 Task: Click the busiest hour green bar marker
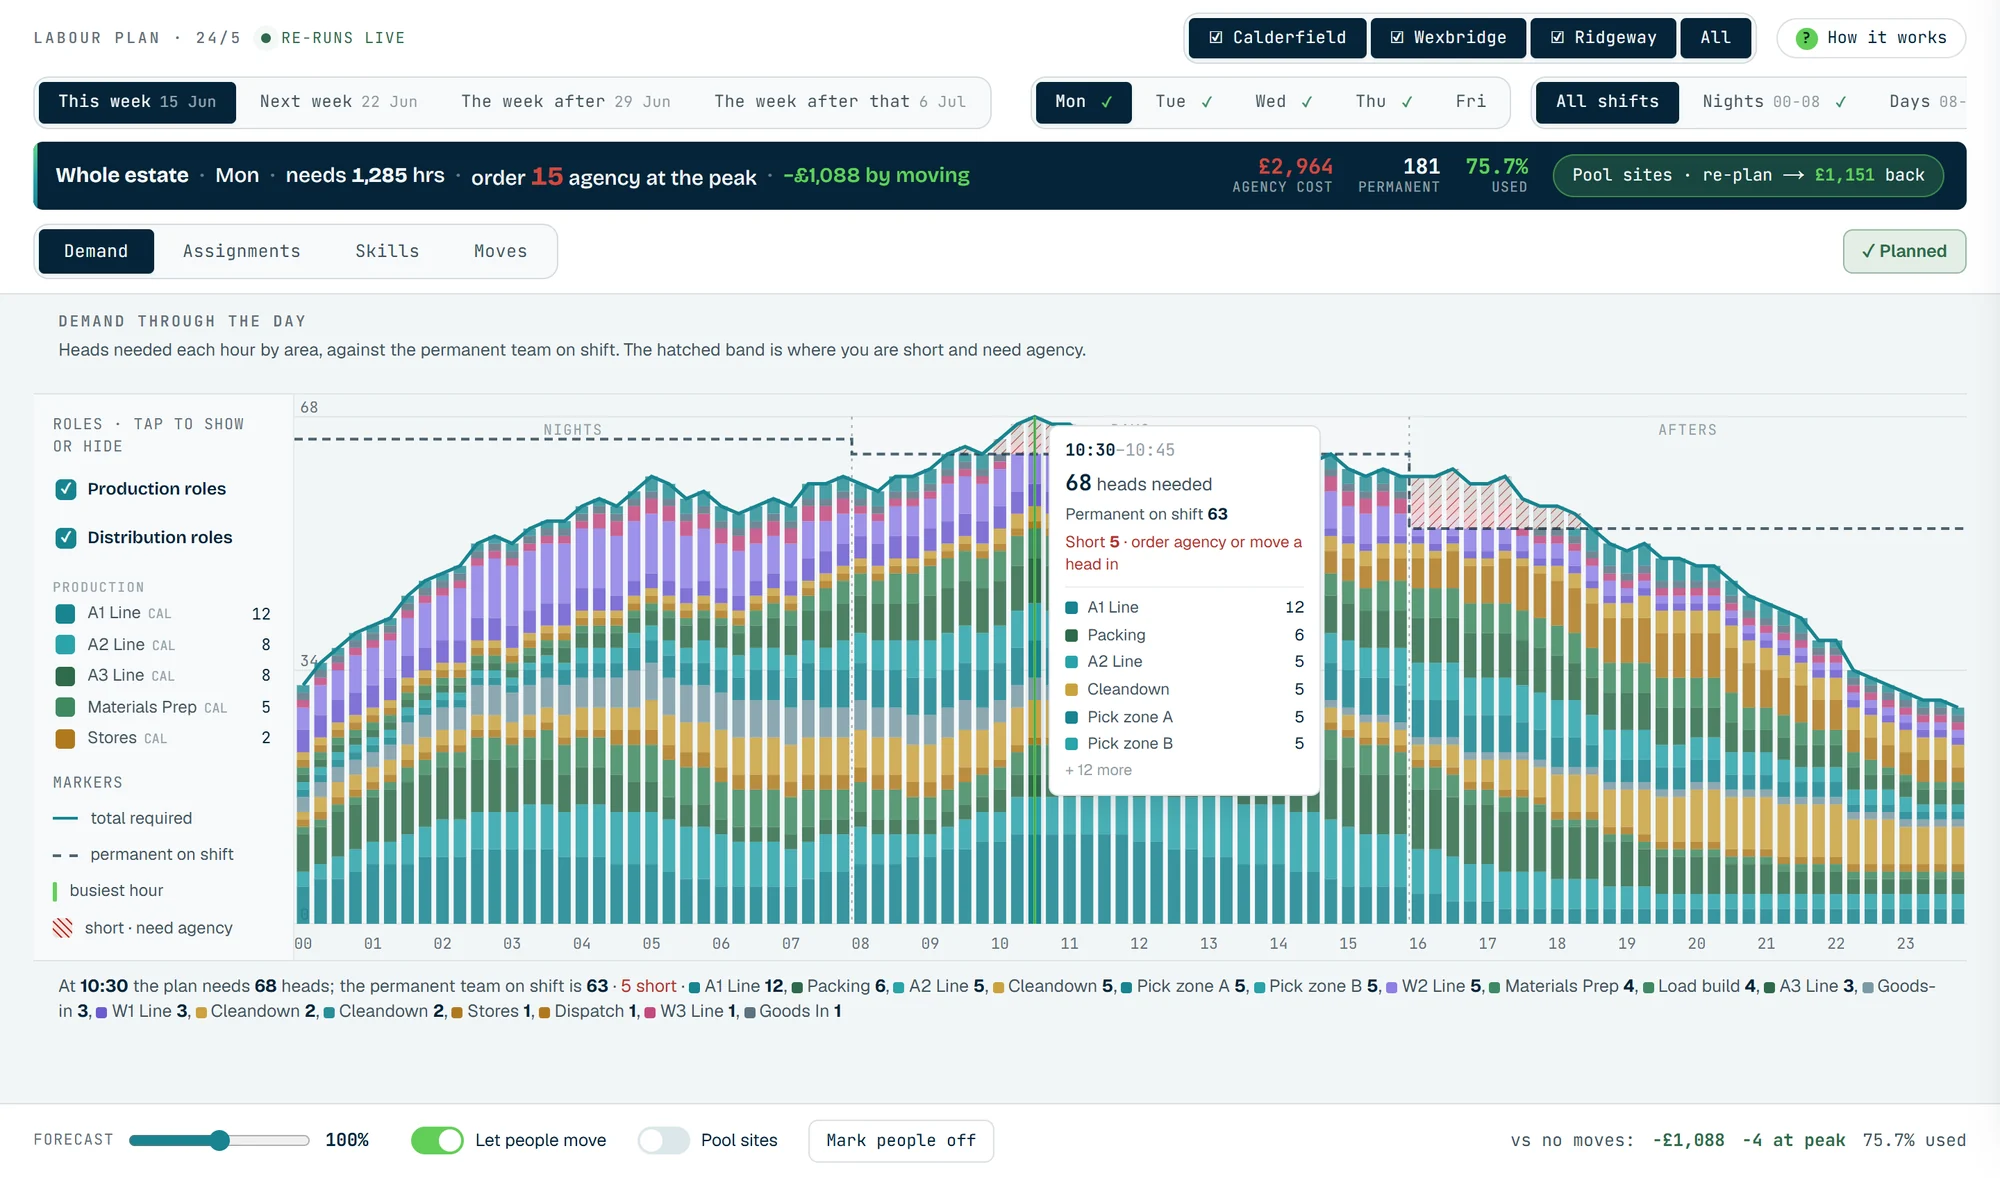[55, 890]
